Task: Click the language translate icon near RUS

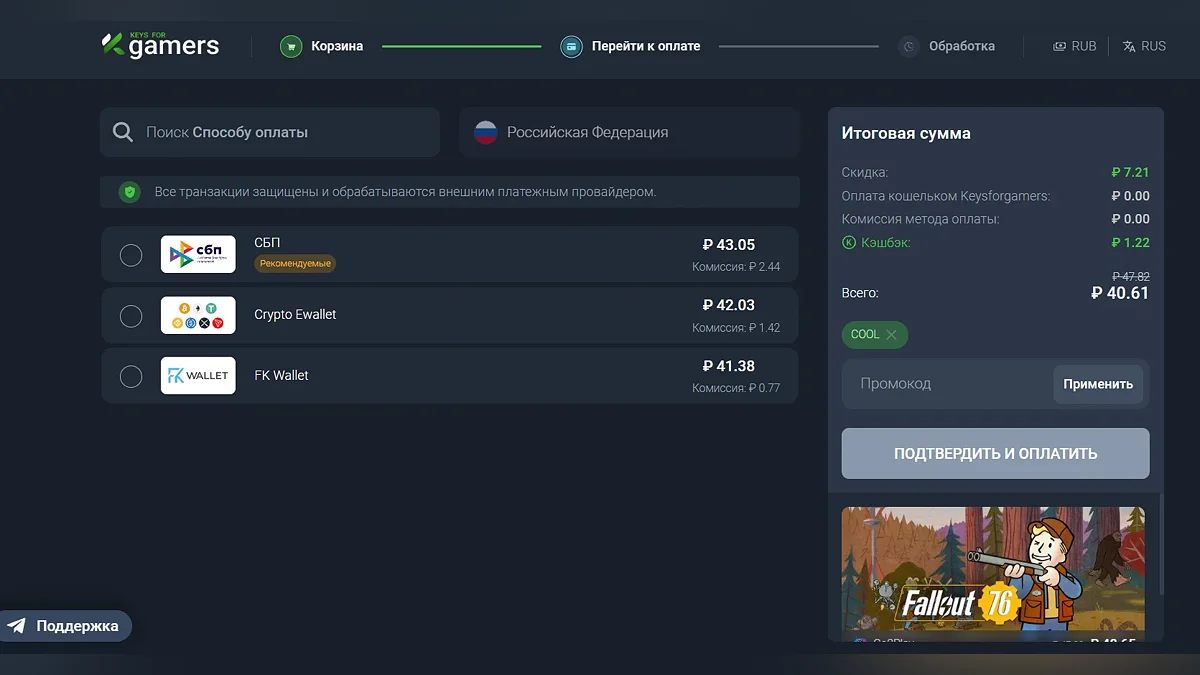Action: tap(1129, 46)
